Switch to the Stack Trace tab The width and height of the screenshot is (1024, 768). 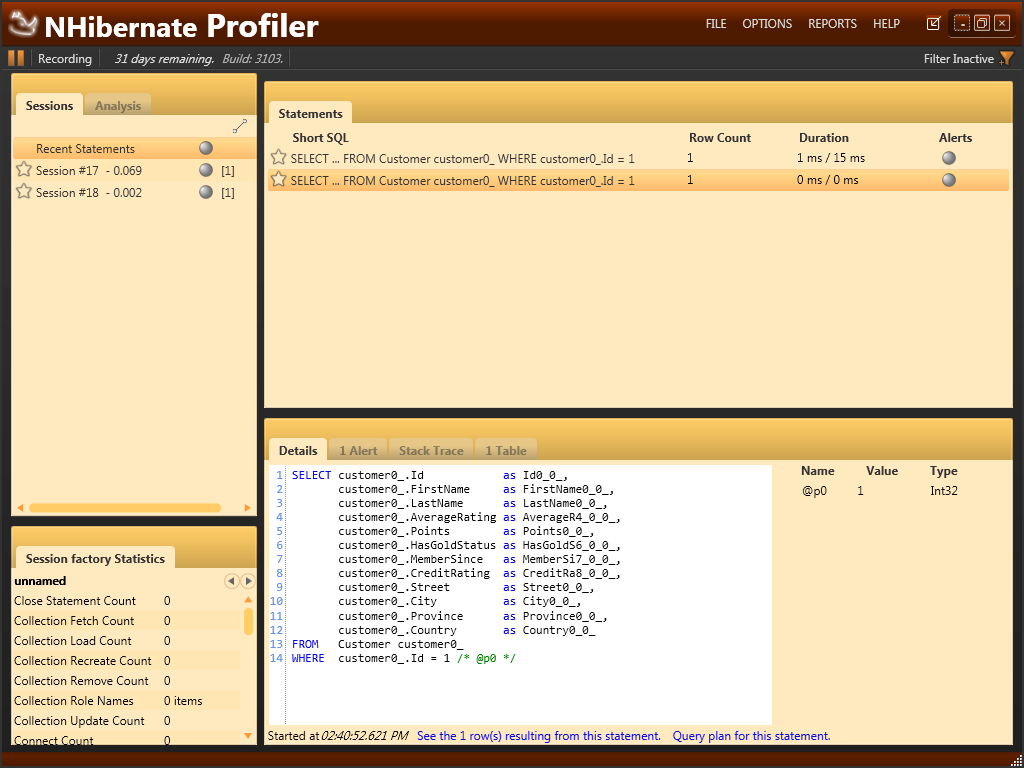coord(431,450)
